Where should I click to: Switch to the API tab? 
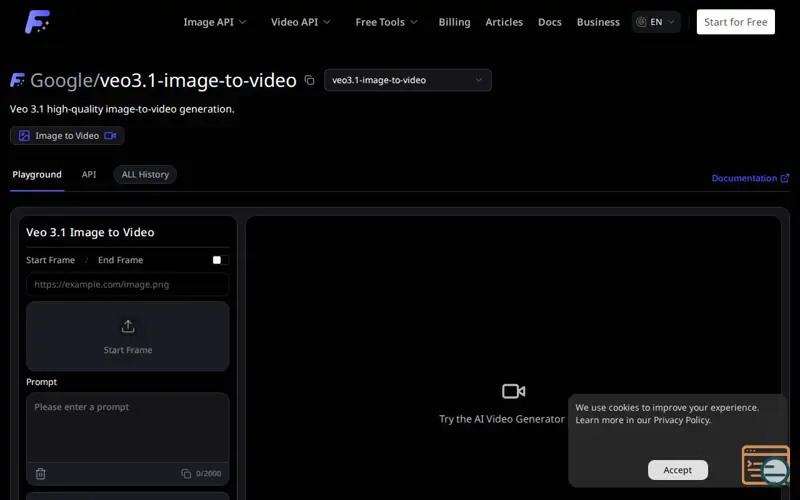tap(89, 174)
